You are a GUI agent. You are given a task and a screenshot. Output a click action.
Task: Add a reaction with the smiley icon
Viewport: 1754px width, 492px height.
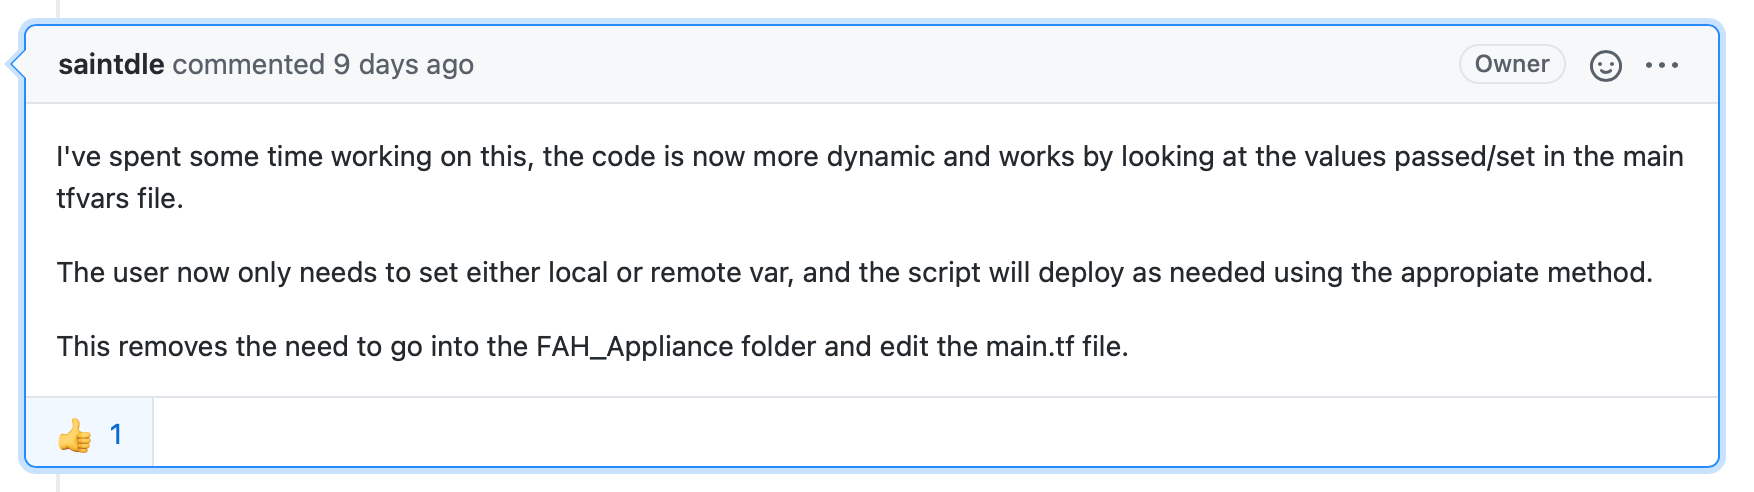coord(1605,66)
